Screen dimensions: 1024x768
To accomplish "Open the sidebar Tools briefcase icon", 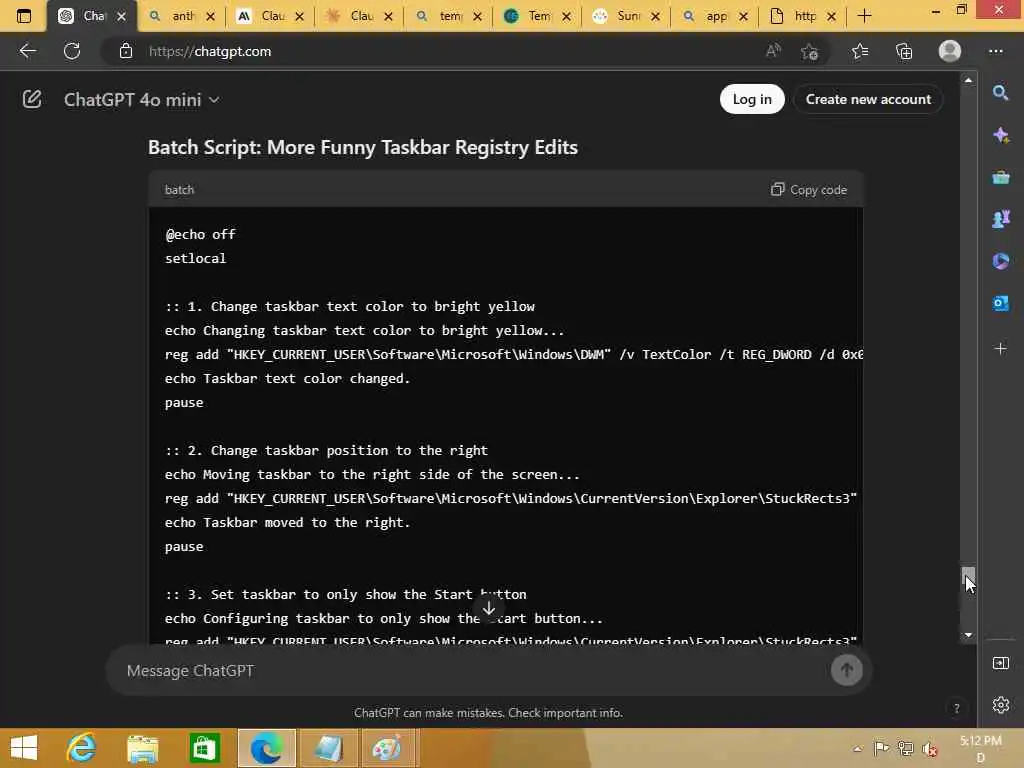I will click(x=1000, y=177).
